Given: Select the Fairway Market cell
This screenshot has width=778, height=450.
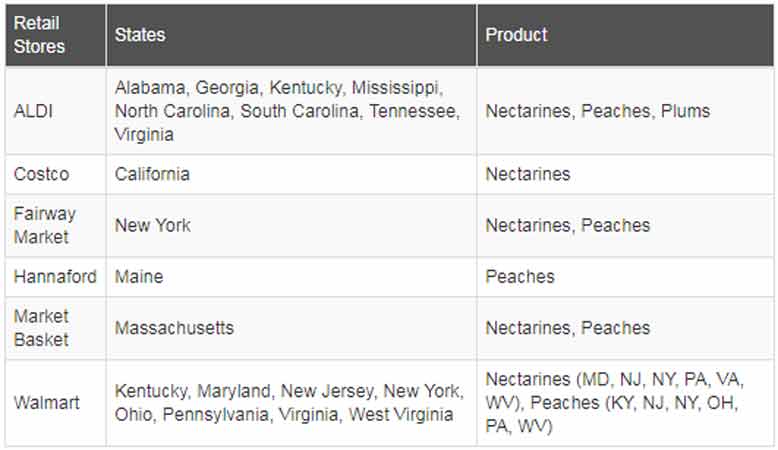Looking at the screenshot, I should pos(56,225).
